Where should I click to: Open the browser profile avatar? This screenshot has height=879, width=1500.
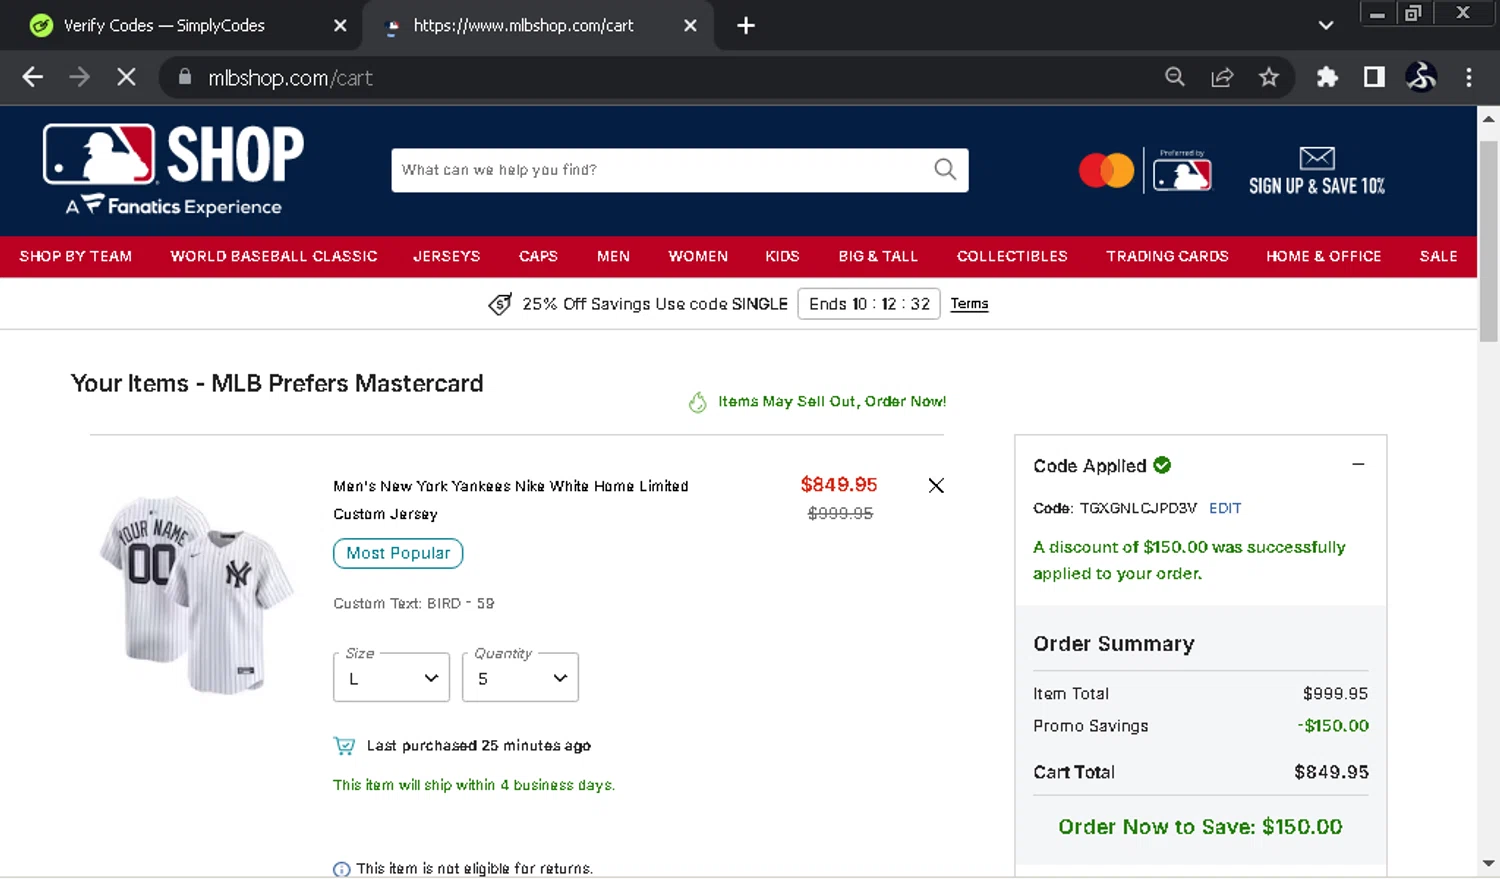pos(1421,77)
